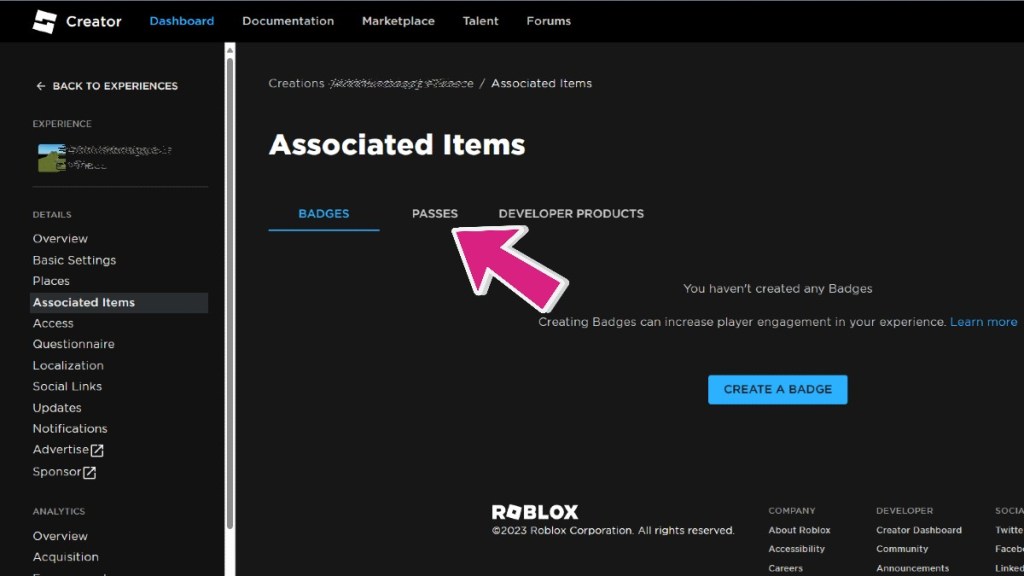
Task: Open the Marketplace menu item
Action: (x=398, y=20)
